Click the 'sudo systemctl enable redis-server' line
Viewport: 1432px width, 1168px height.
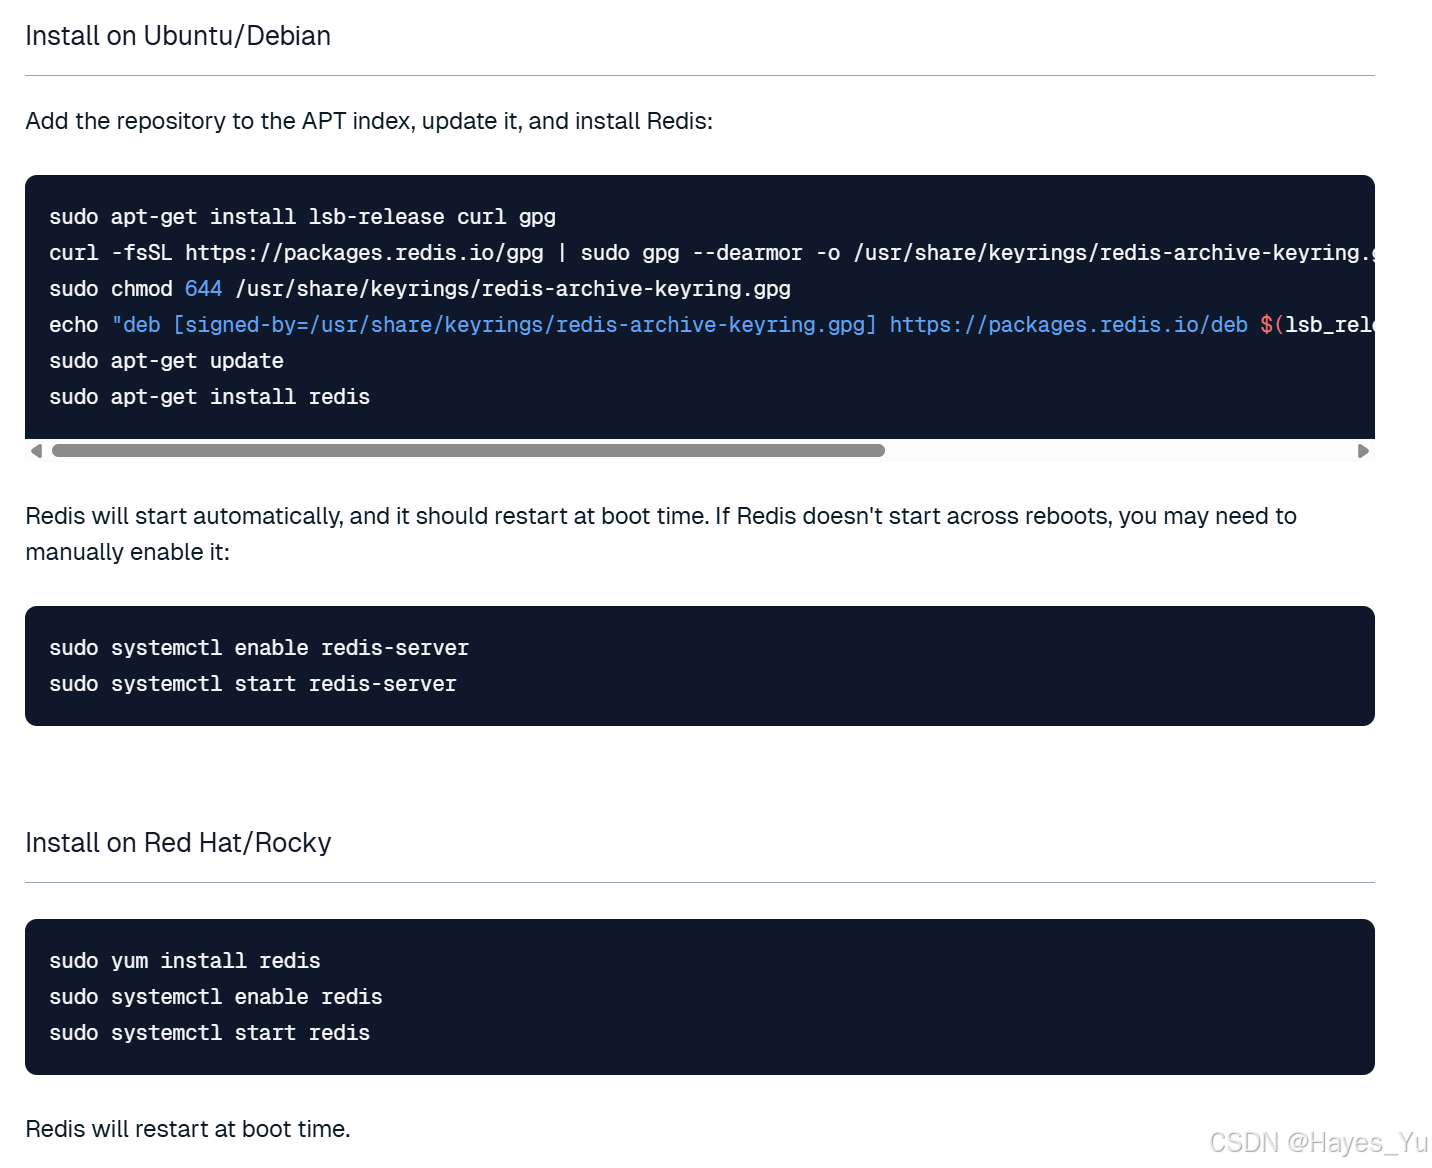(259, 648)
